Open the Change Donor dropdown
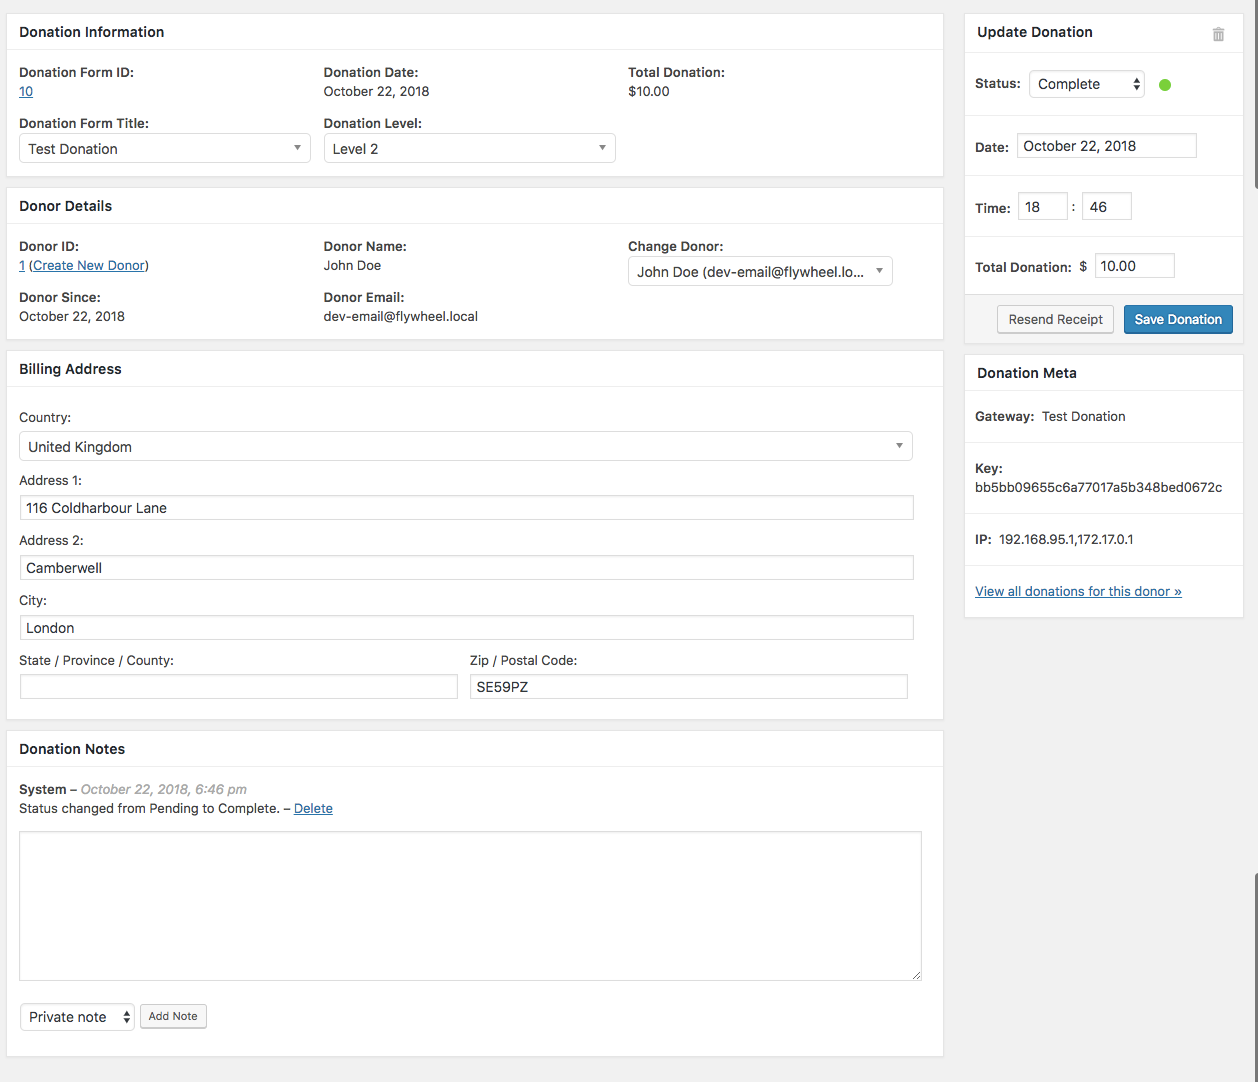The height and width of the screenshot is (1082, 1258). coord(760,272)
